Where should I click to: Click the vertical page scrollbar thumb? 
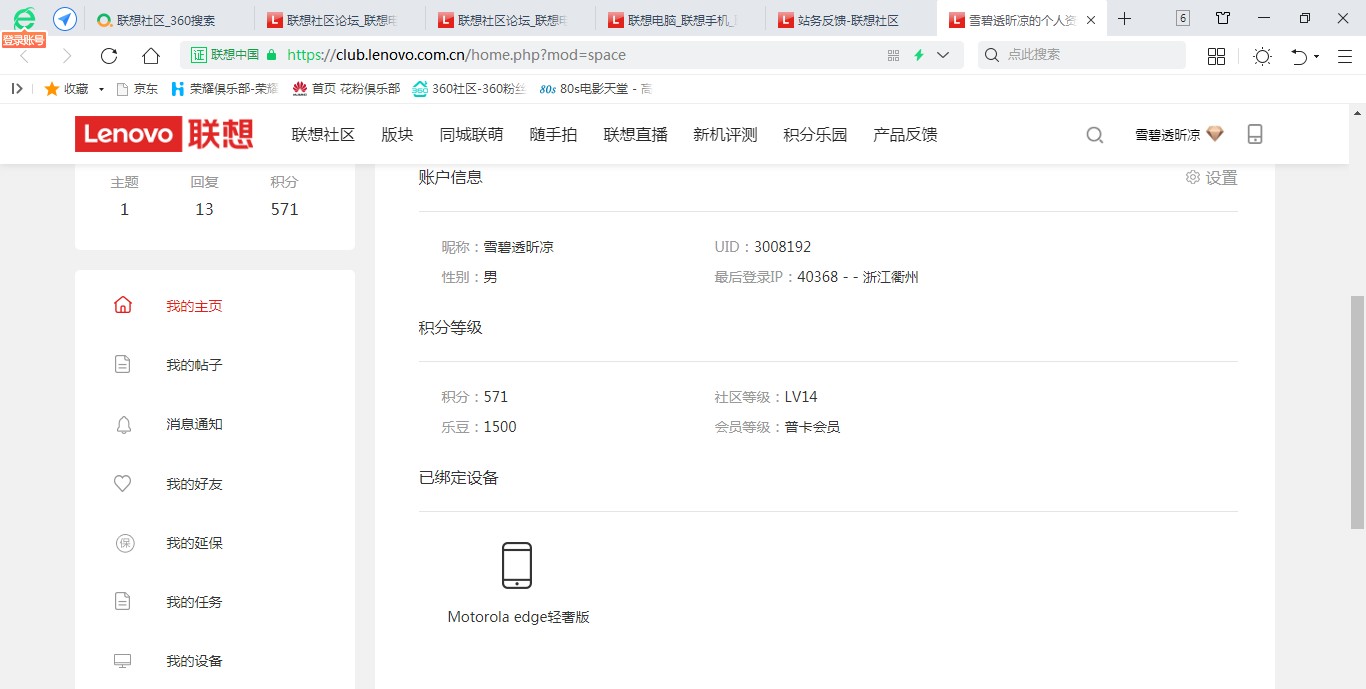coord(1357,410)
